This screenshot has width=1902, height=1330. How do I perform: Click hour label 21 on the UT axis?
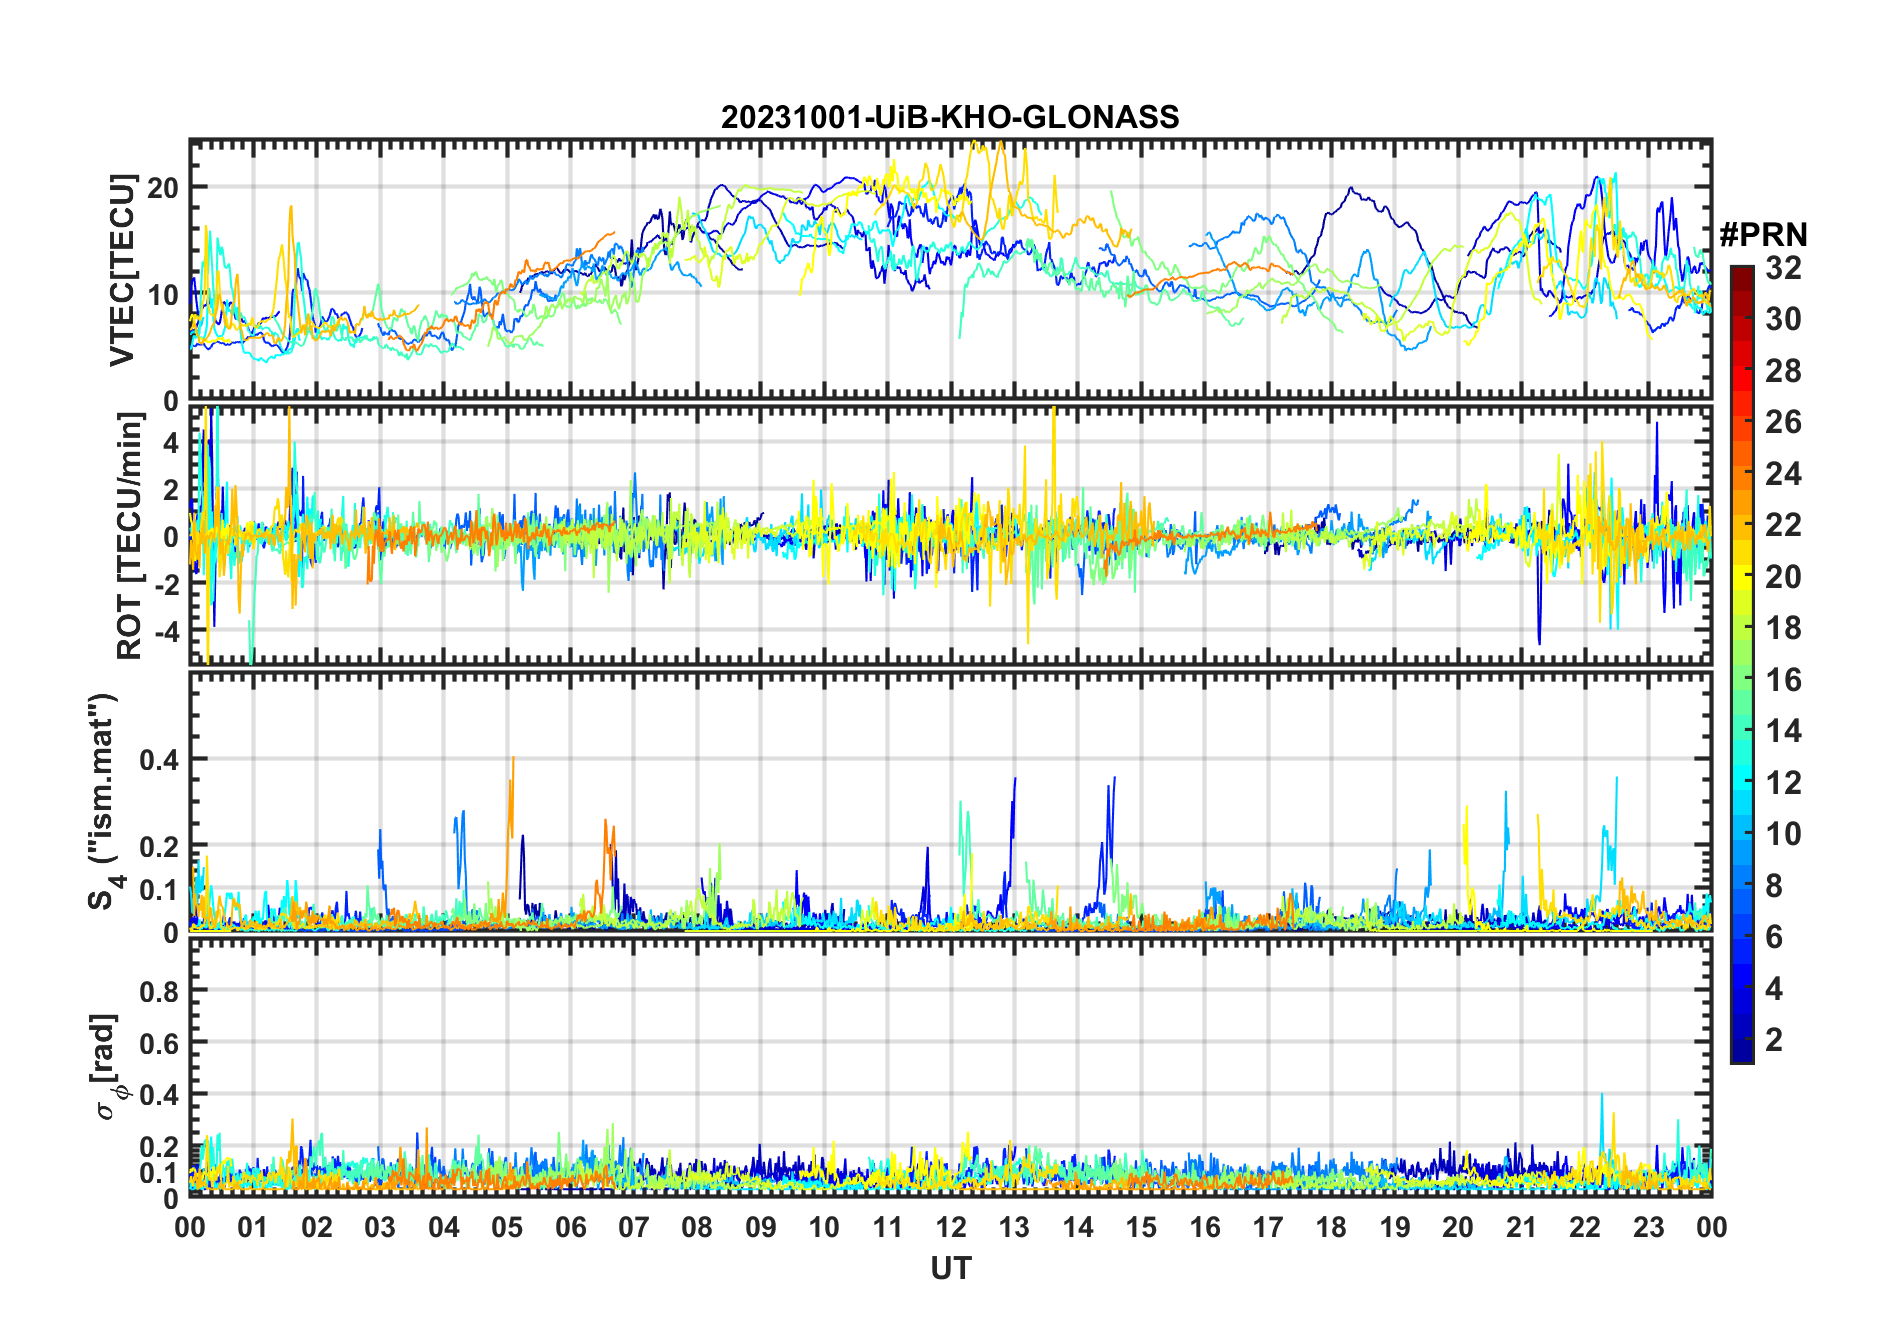click(1522, 1228)
